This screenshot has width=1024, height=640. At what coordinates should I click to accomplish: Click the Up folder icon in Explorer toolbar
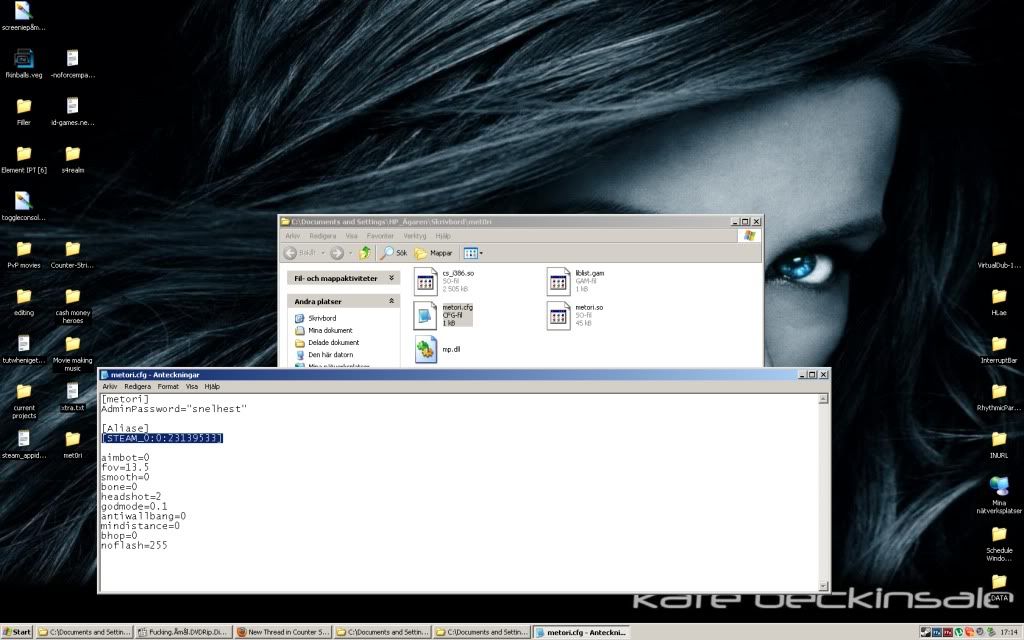(366, 253)
